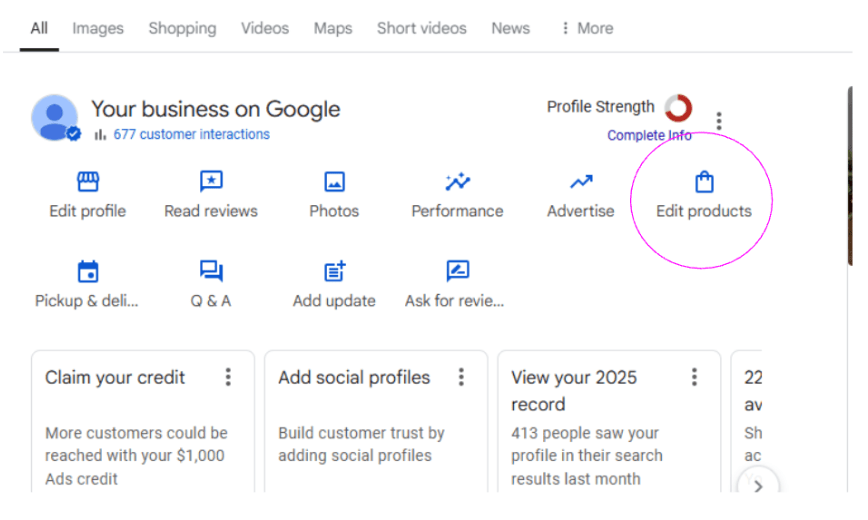This screenshot has width=868, height=520.
Task: Open the View your 2025 record card menu
Action: coord(694,377)
